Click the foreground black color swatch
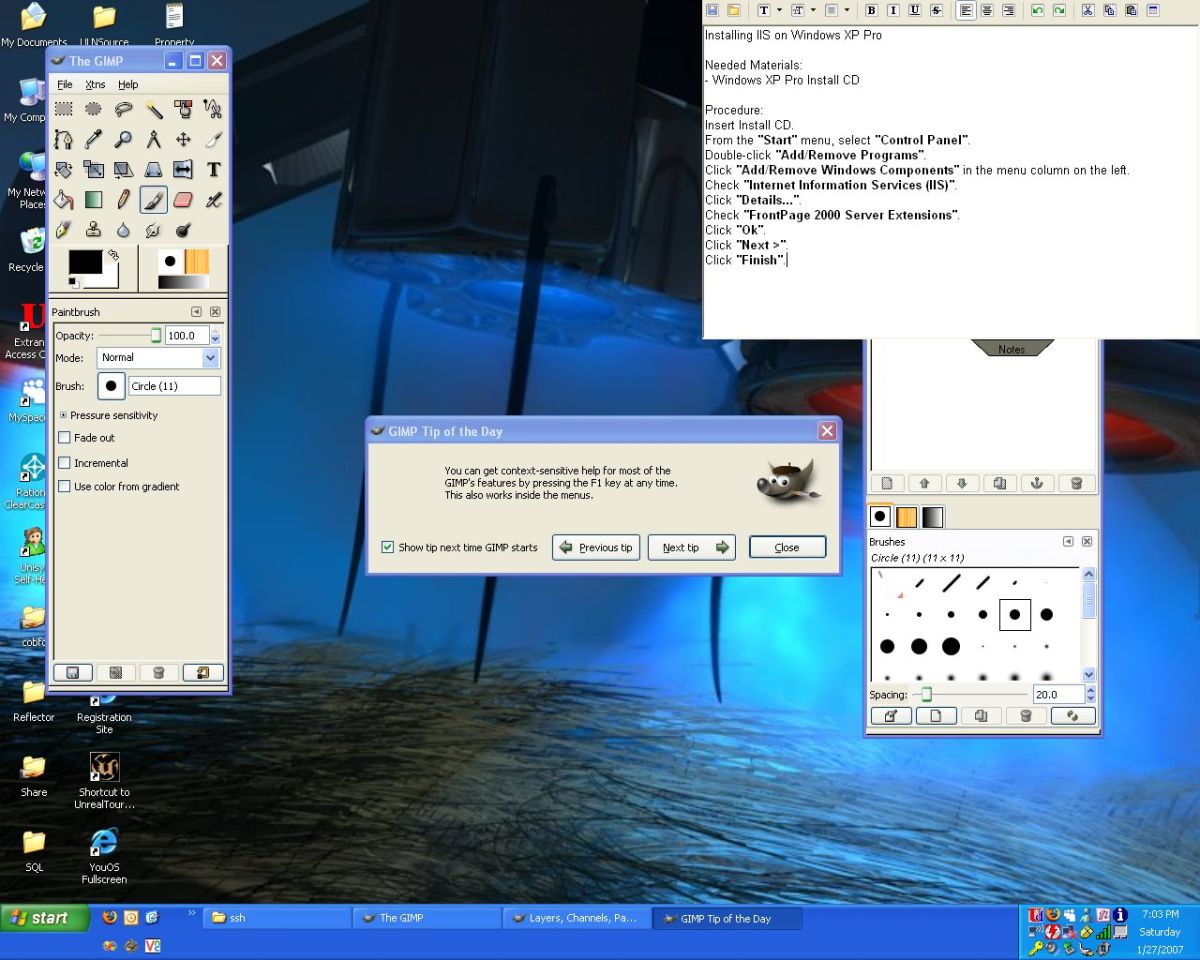This screenshot has height=960, width=1200. pos(85,262)
